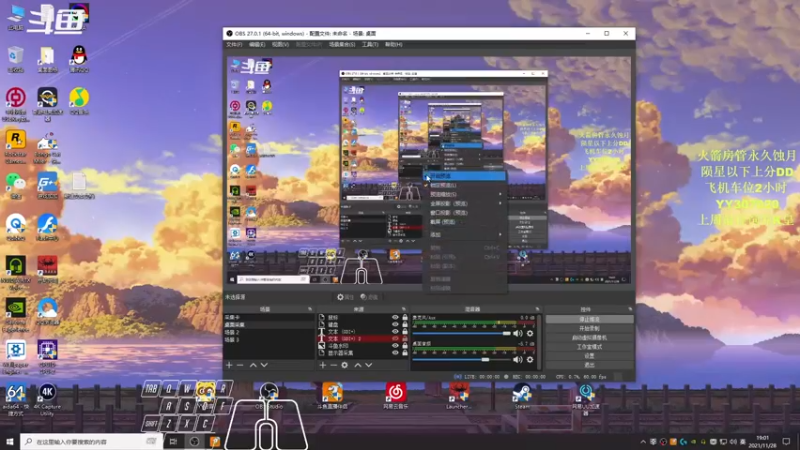Toggle visibility of the topmost source row

pyautogui.click(x=395, y=317)
